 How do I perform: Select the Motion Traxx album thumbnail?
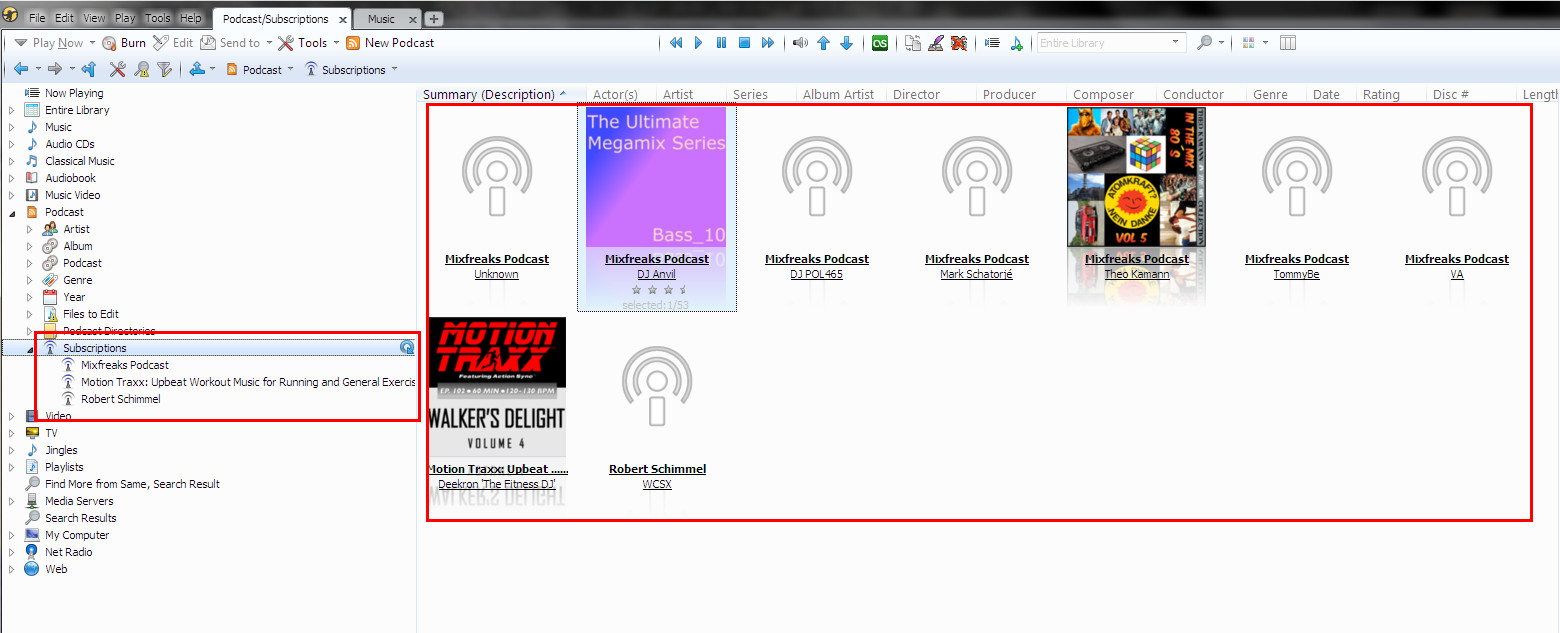click(497, 387)
